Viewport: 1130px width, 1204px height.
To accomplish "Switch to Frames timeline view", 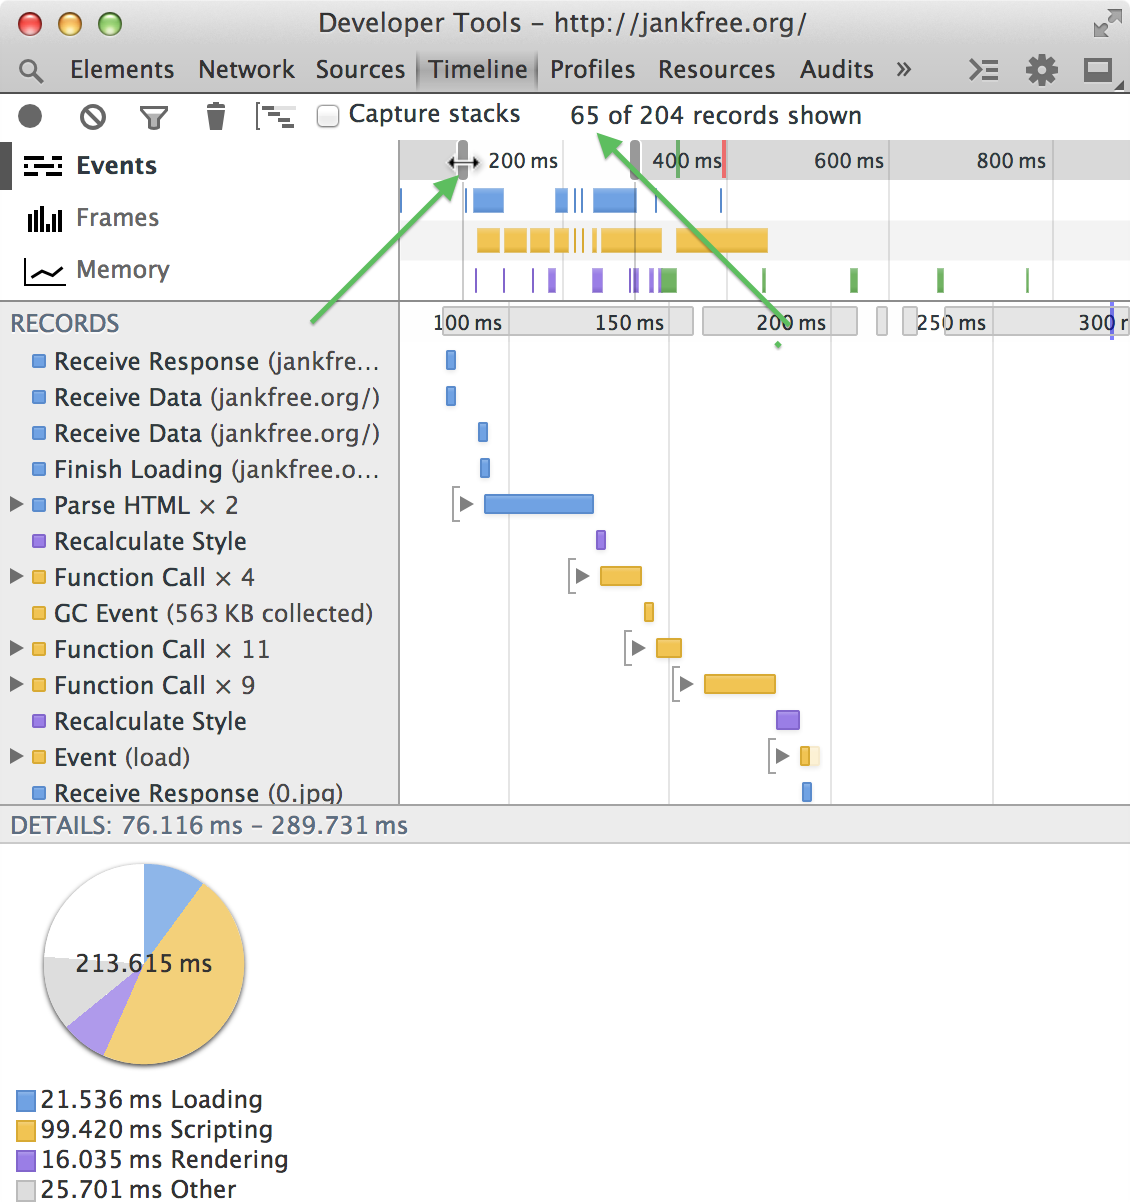I will pos(117,218).
